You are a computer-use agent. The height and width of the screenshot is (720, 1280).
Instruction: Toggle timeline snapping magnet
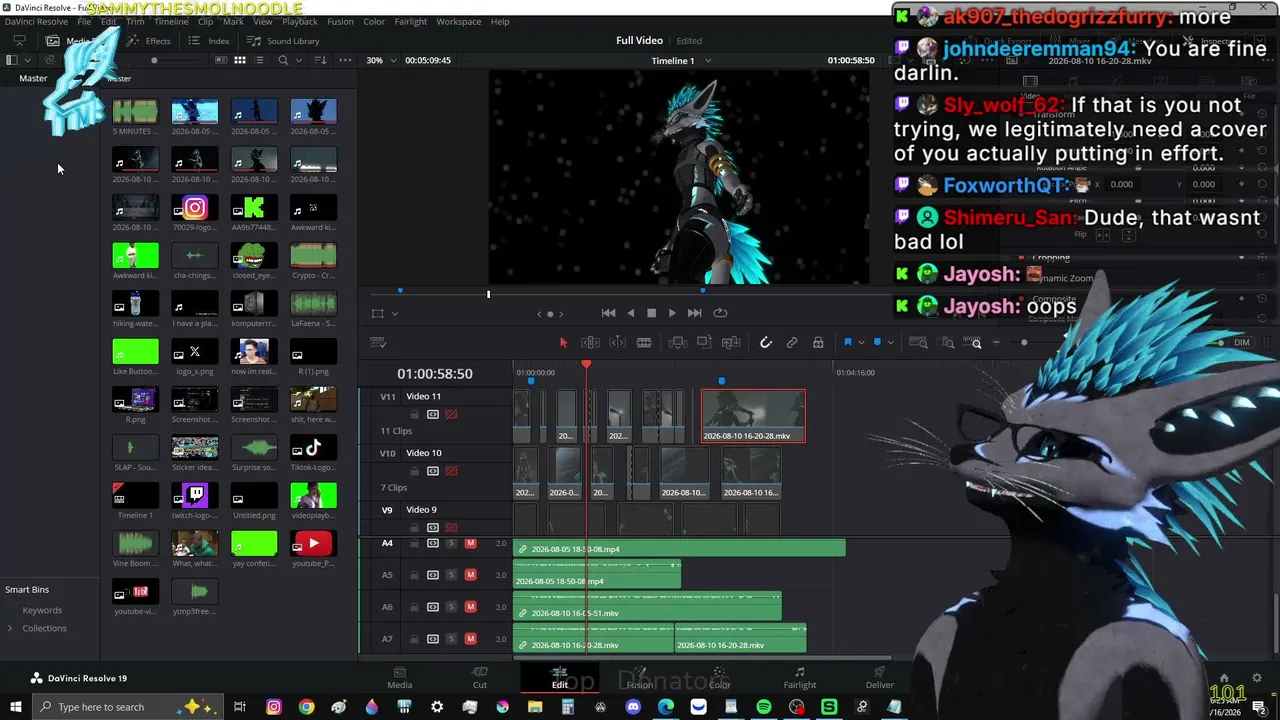[x=766, y=342]
